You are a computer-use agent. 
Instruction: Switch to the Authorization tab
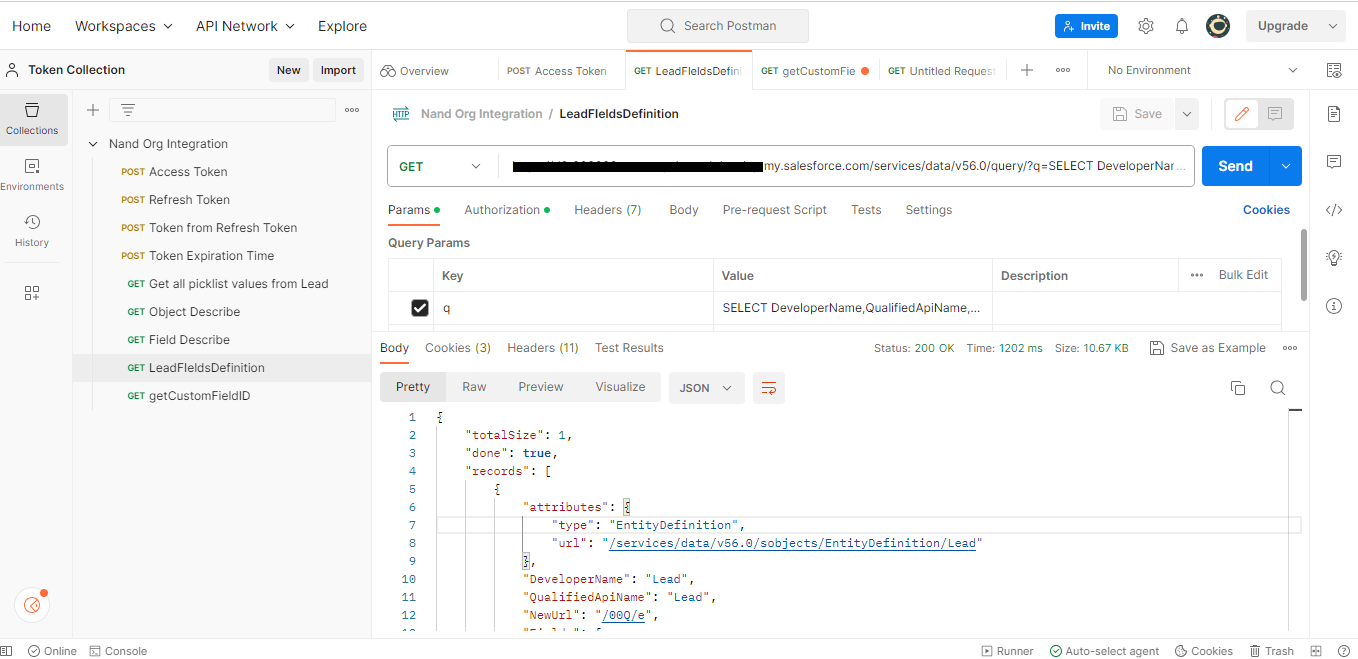507,210
